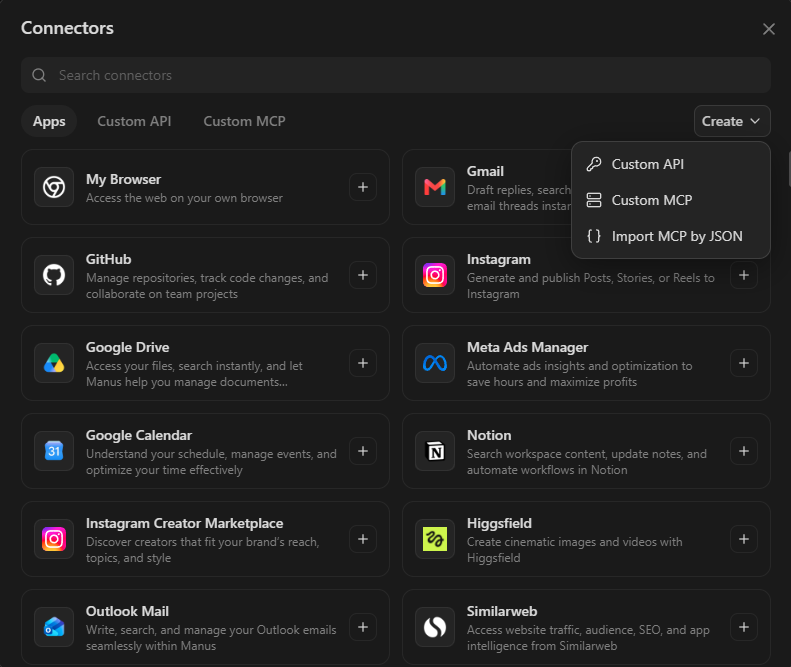
Task: Focus the Search connectors field
Action: coord(396,75)
